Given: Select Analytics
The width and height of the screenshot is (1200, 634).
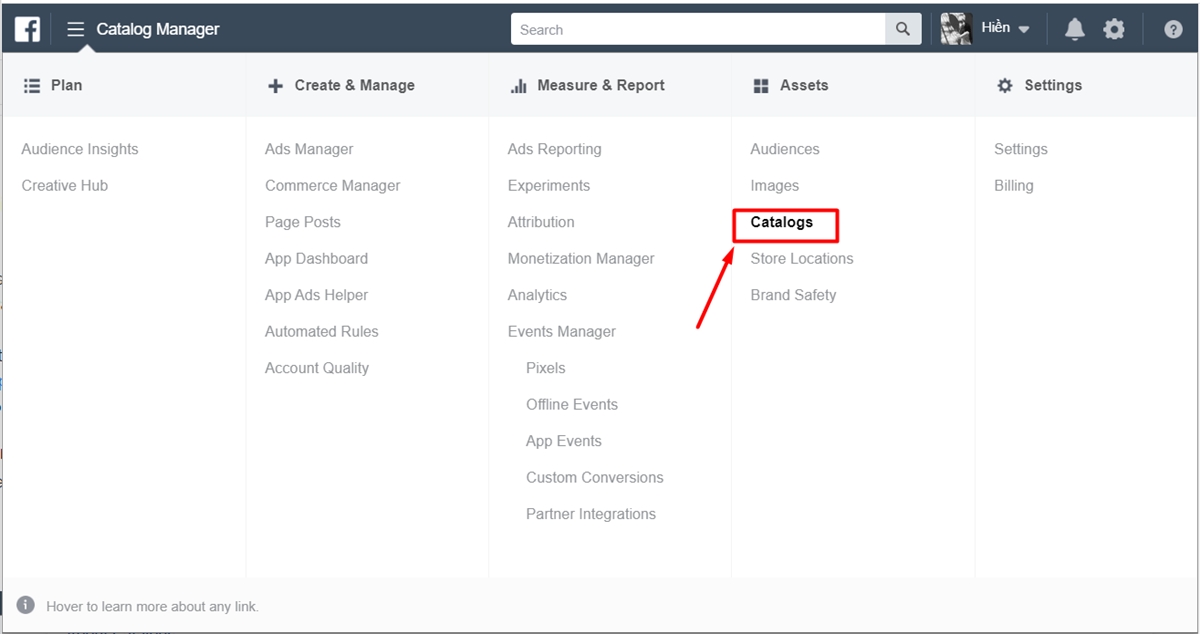Looking at the screenshot, I should [537, 295].
